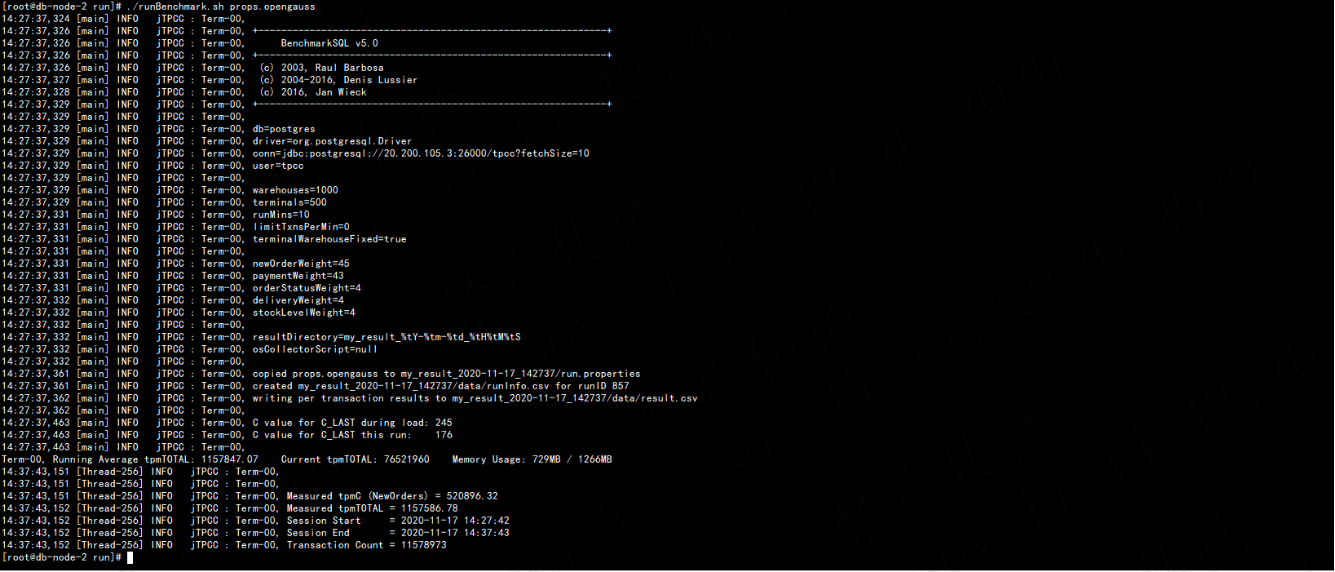Click the jdbc connection URL text
Screen dimensions: 1335x572
click(420, 153)
